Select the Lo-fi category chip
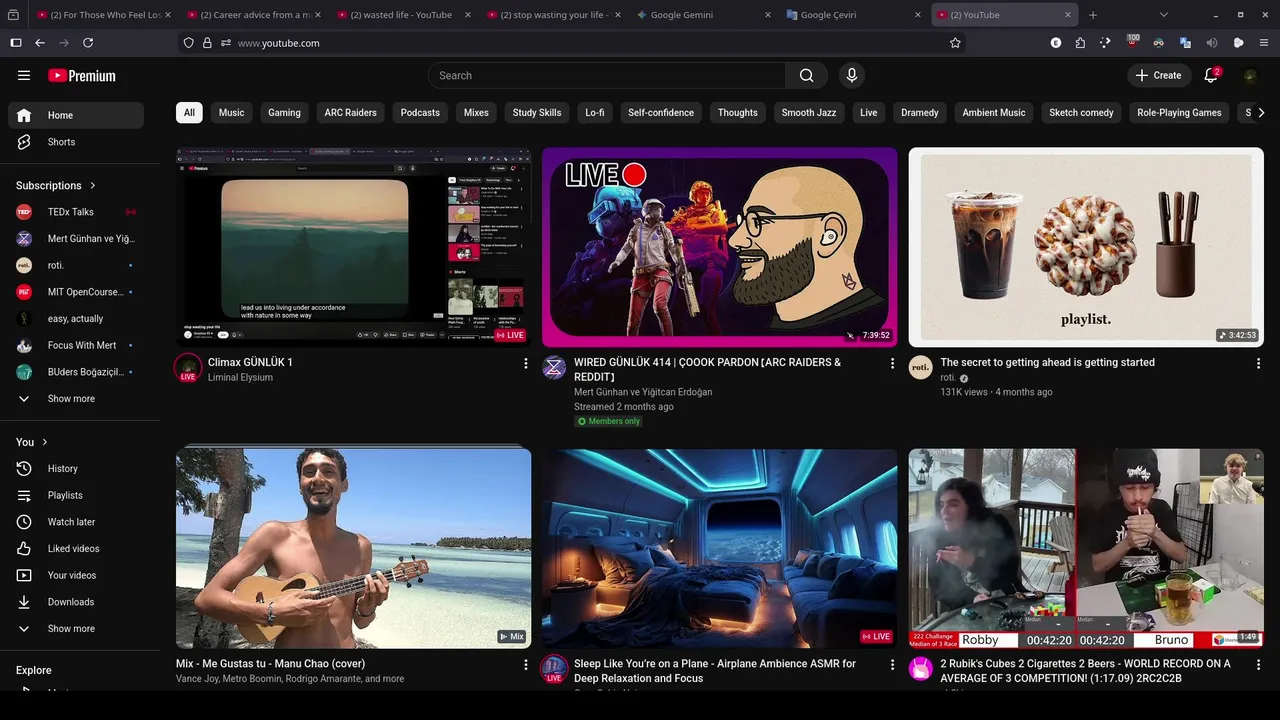 pos(595,113)
